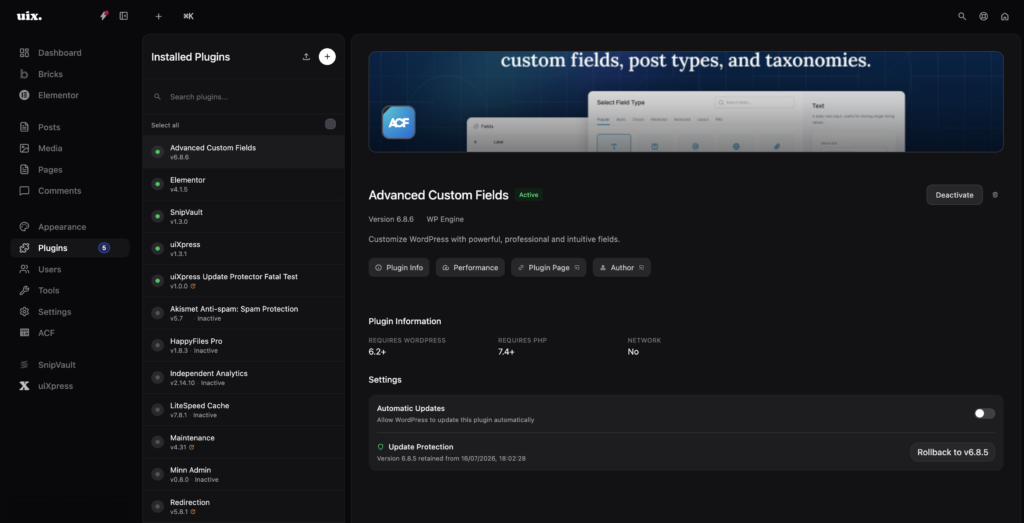Click the Dashboard icon in sidebar

click(24, 53)
